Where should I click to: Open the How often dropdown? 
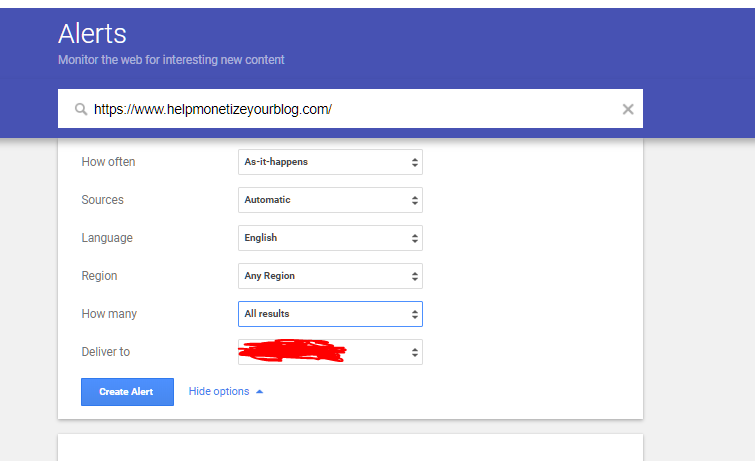(x=330, y=162)
